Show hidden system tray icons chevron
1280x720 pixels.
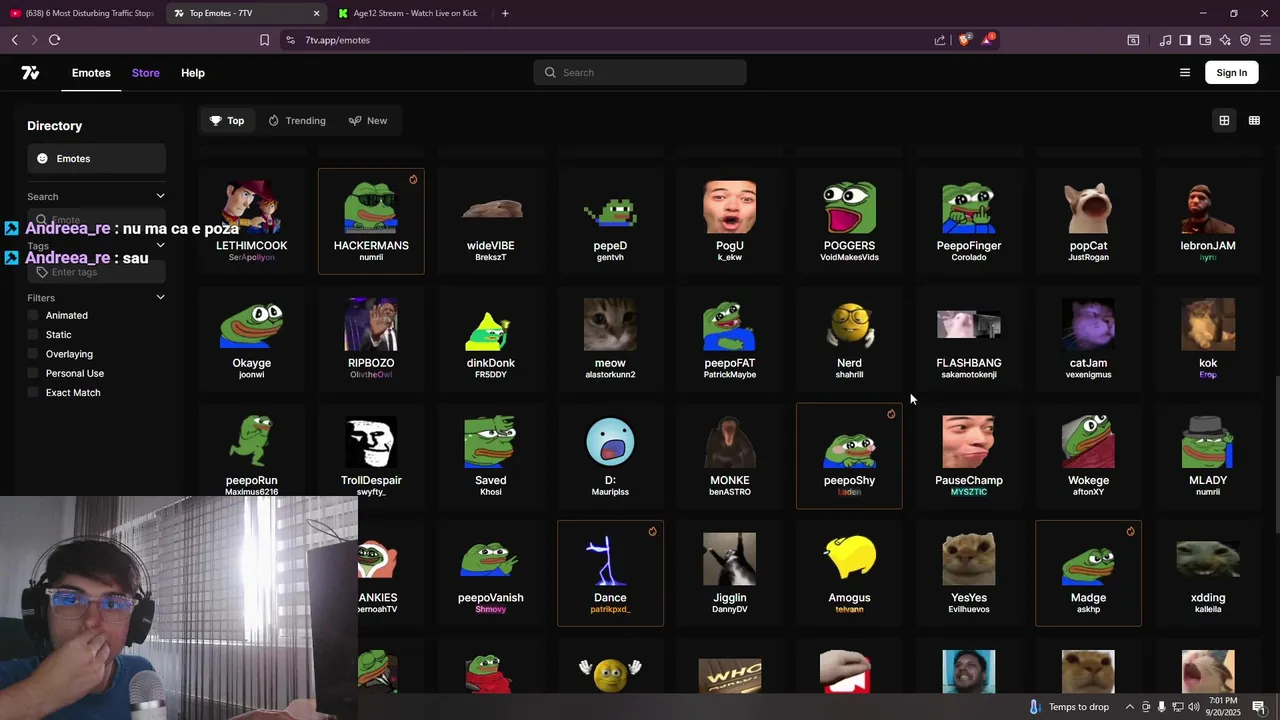[1130, 707]
